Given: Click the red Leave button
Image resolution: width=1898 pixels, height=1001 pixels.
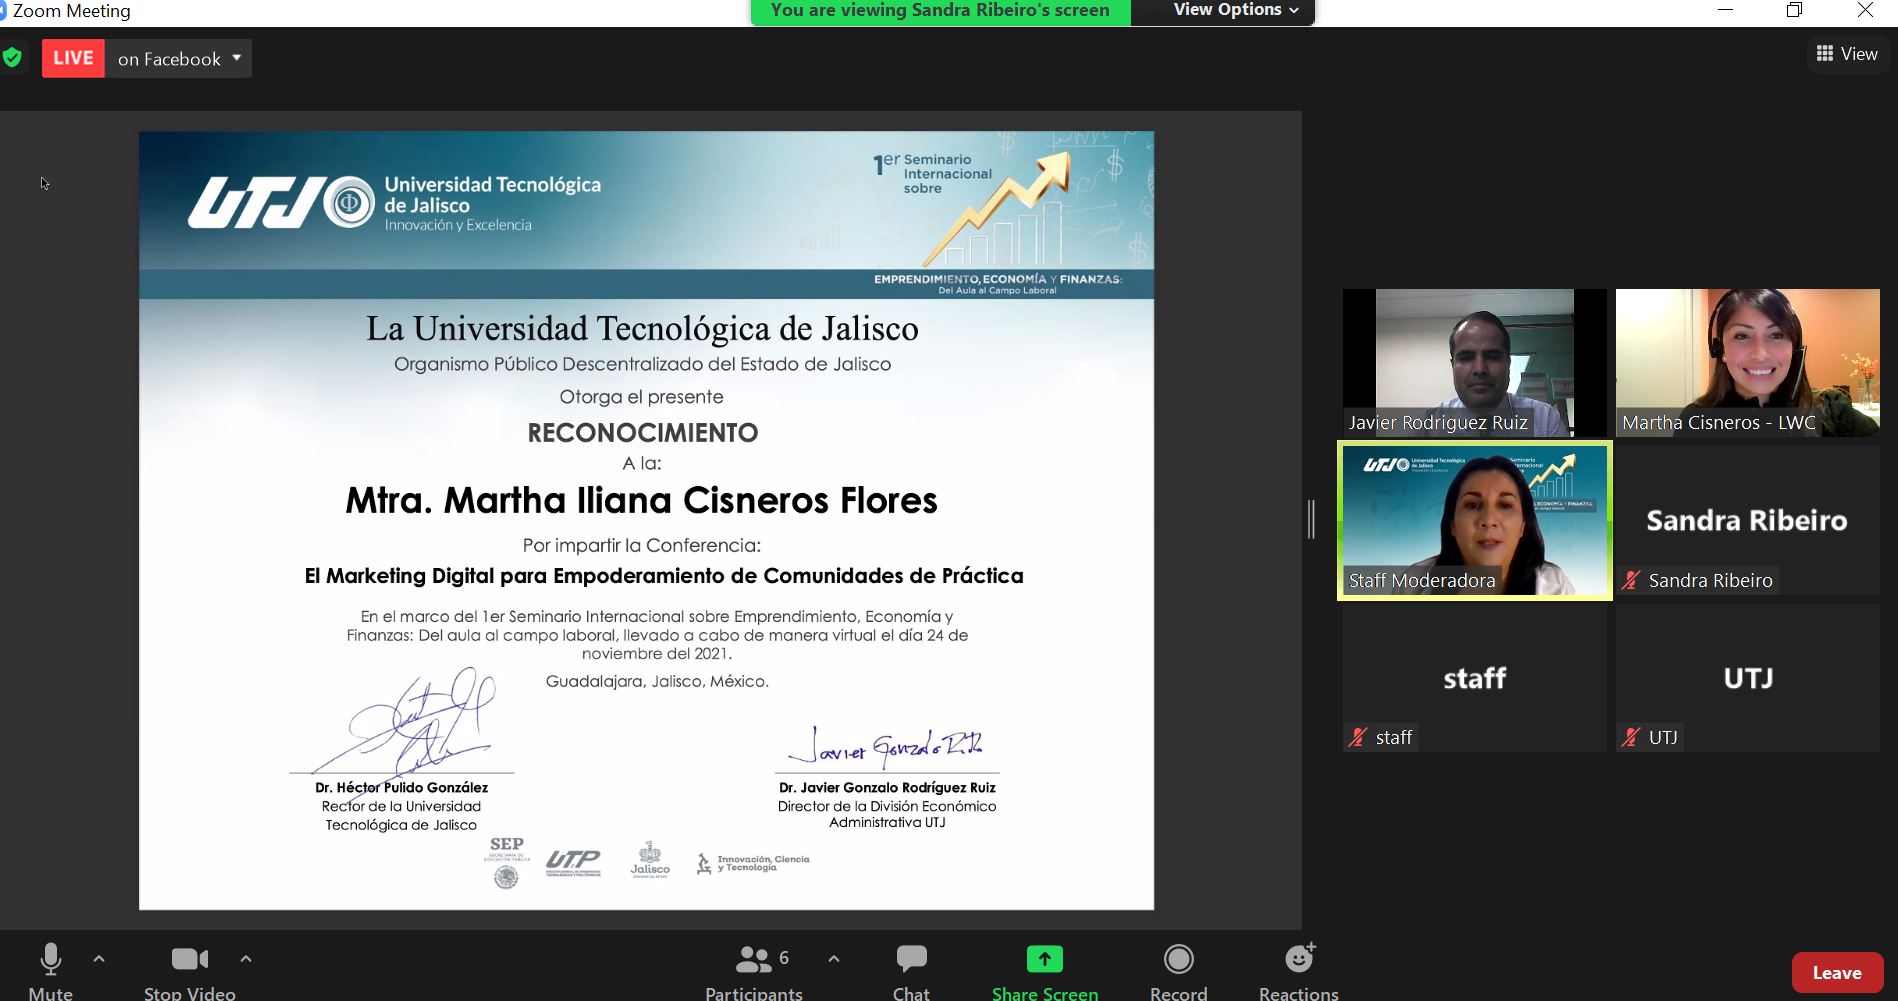Looking at the screenshot, I should point(1836,973).
